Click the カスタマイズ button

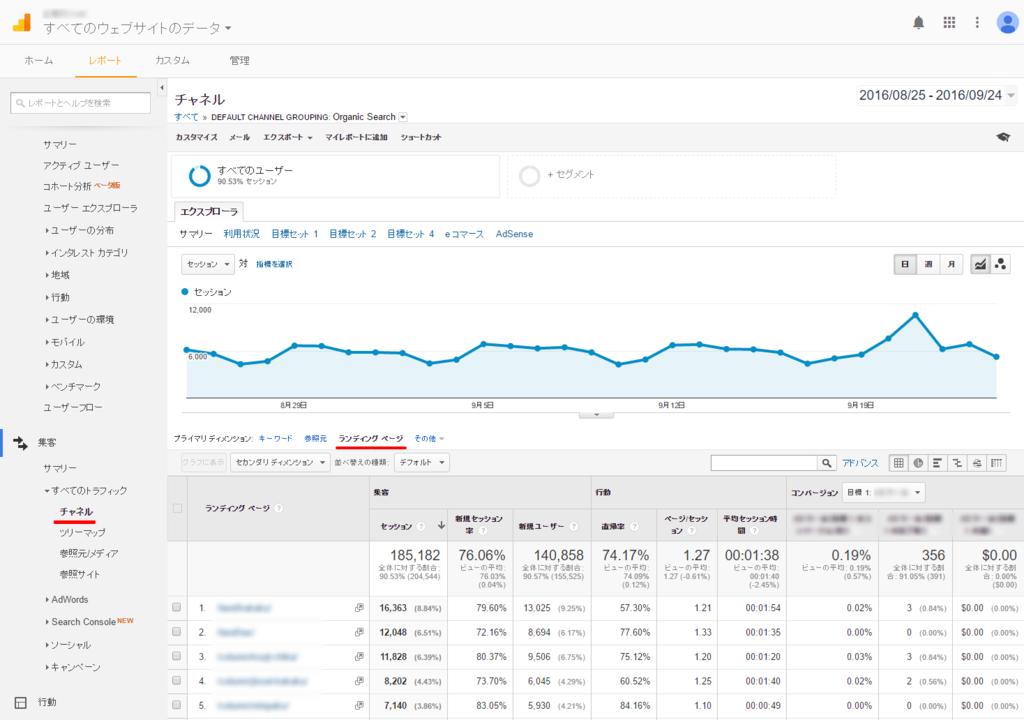(197, 137)
